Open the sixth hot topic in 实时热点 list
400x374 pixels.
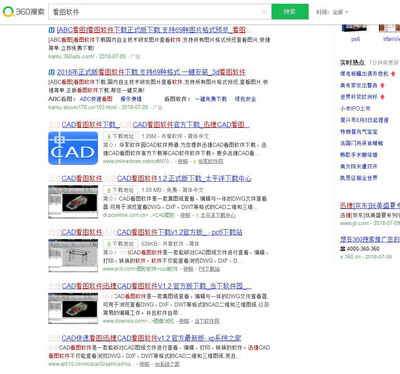coord(359,132)
